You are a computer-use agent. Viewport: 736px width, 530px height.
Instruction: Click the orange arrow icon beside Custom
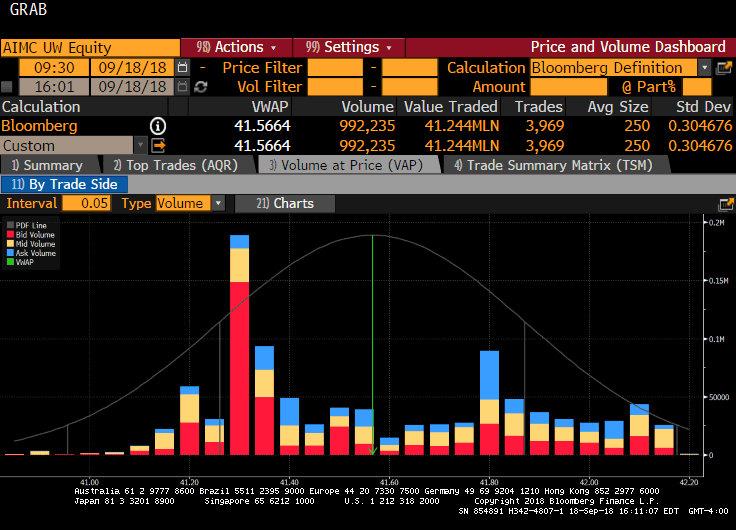157,145
